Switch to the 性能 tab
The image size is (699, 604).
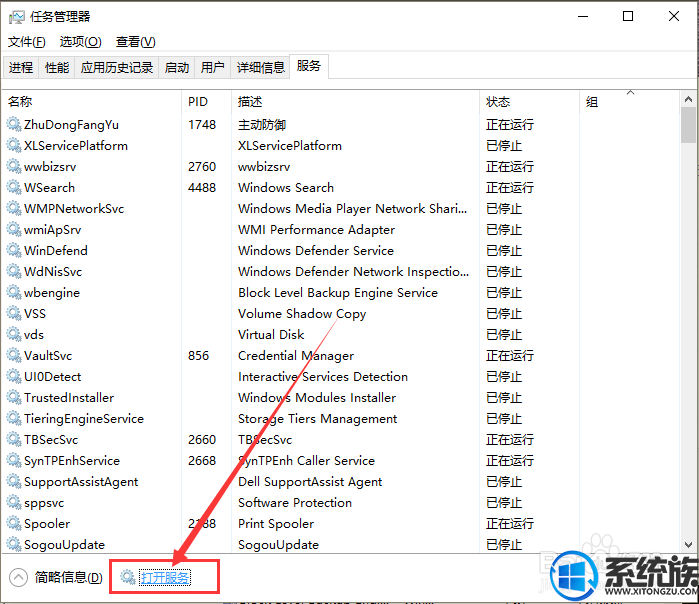click(x=57, y=68)
